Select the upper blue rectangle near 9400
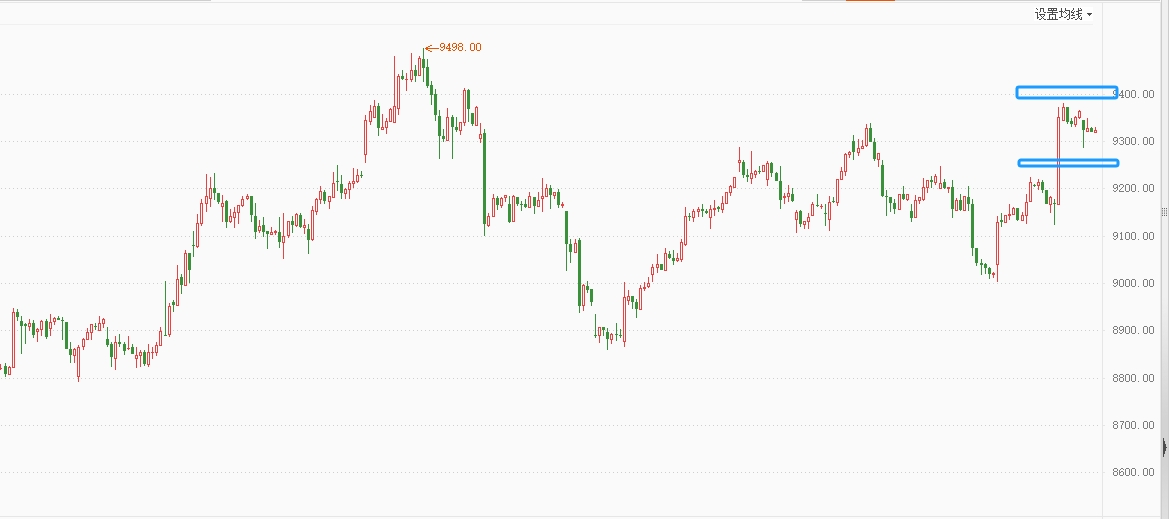This screenshot has height=519, width=1169. click(1066, 93)
